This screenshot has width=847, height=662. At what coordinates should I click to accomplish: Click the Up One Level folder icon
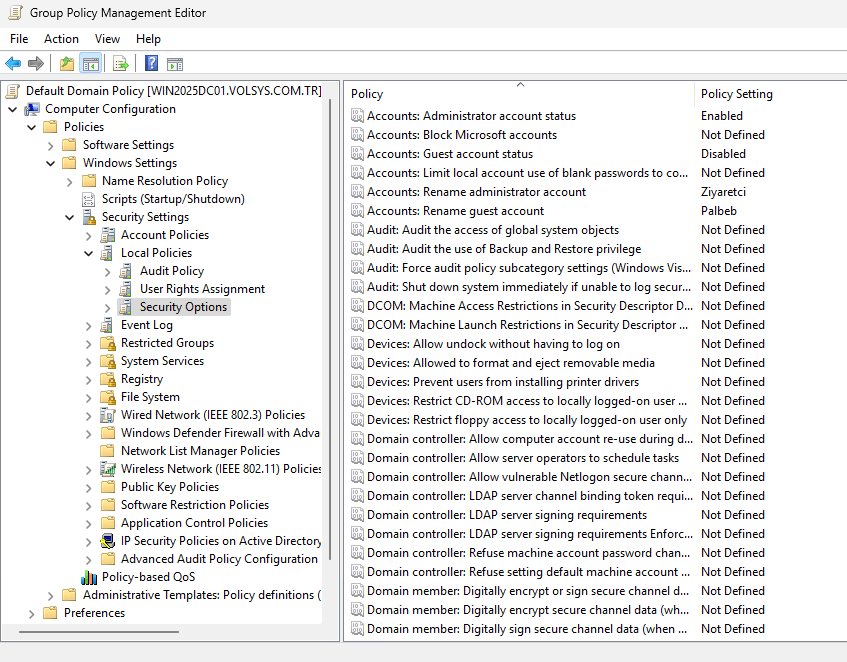(x=67, y=64)
